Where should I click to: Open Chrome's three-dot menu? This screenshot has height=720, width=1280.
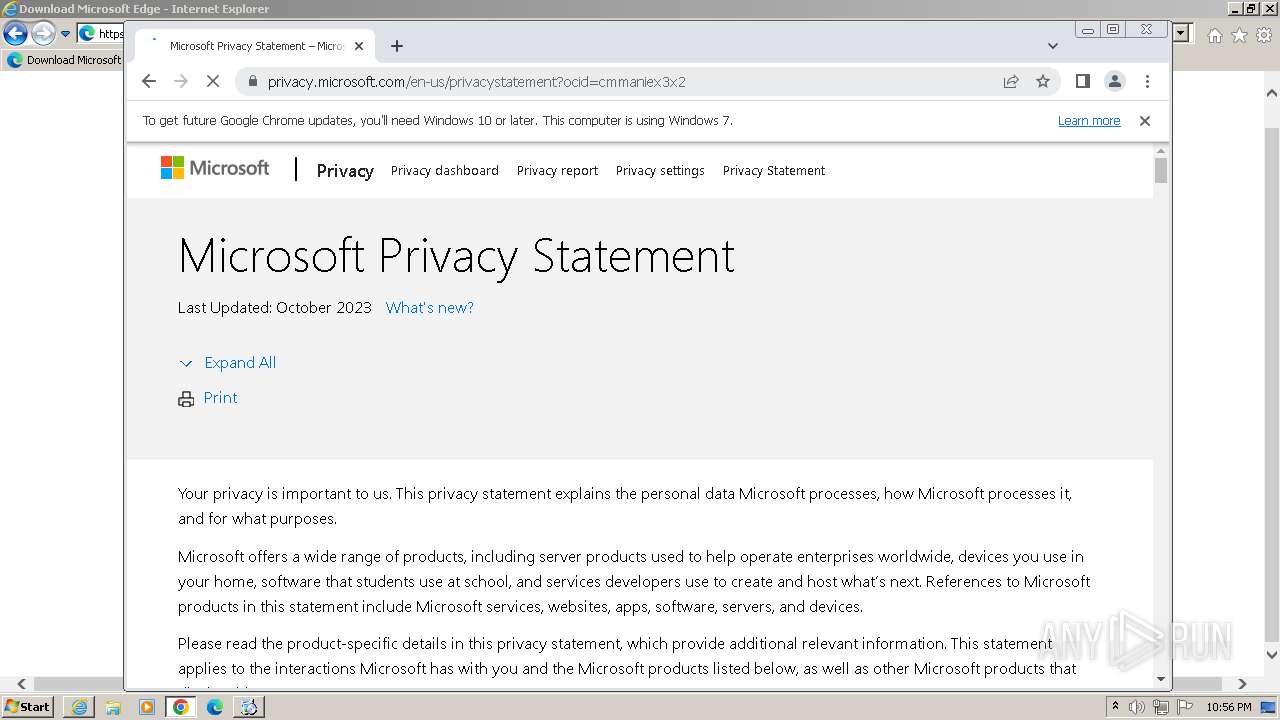pyautogui.click(x=1147, y=81)
